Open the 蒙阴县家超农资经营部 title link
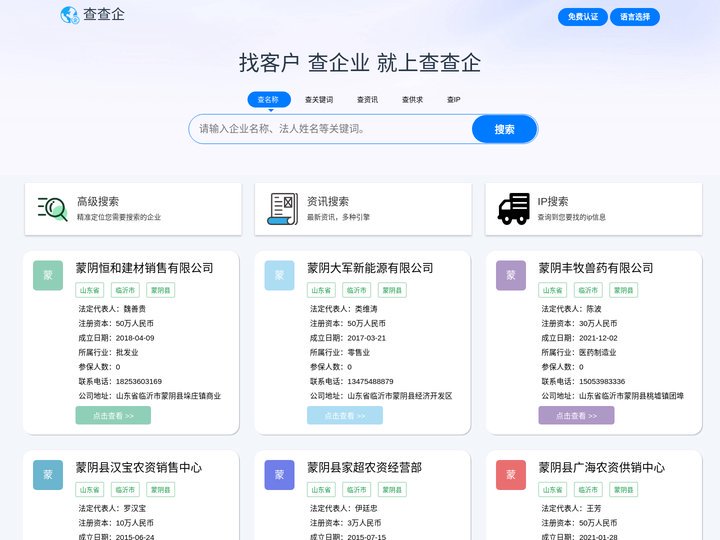 [x=365, y=467]
